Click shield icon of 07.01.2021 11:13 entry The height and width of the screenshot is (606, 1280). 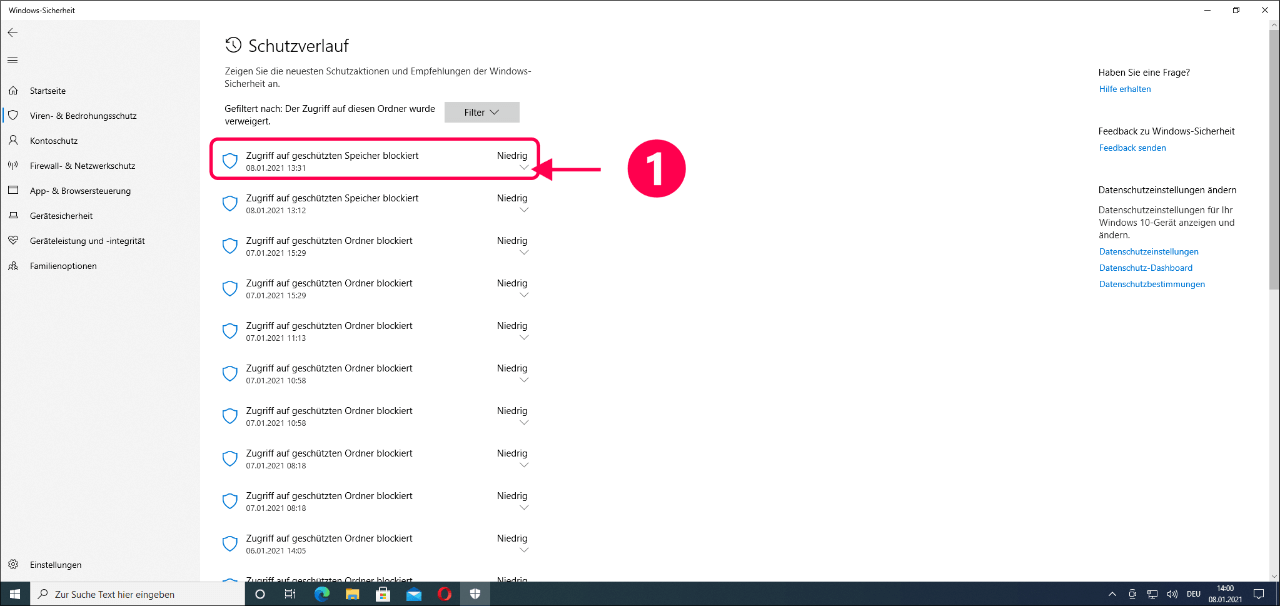coord(229,331)
